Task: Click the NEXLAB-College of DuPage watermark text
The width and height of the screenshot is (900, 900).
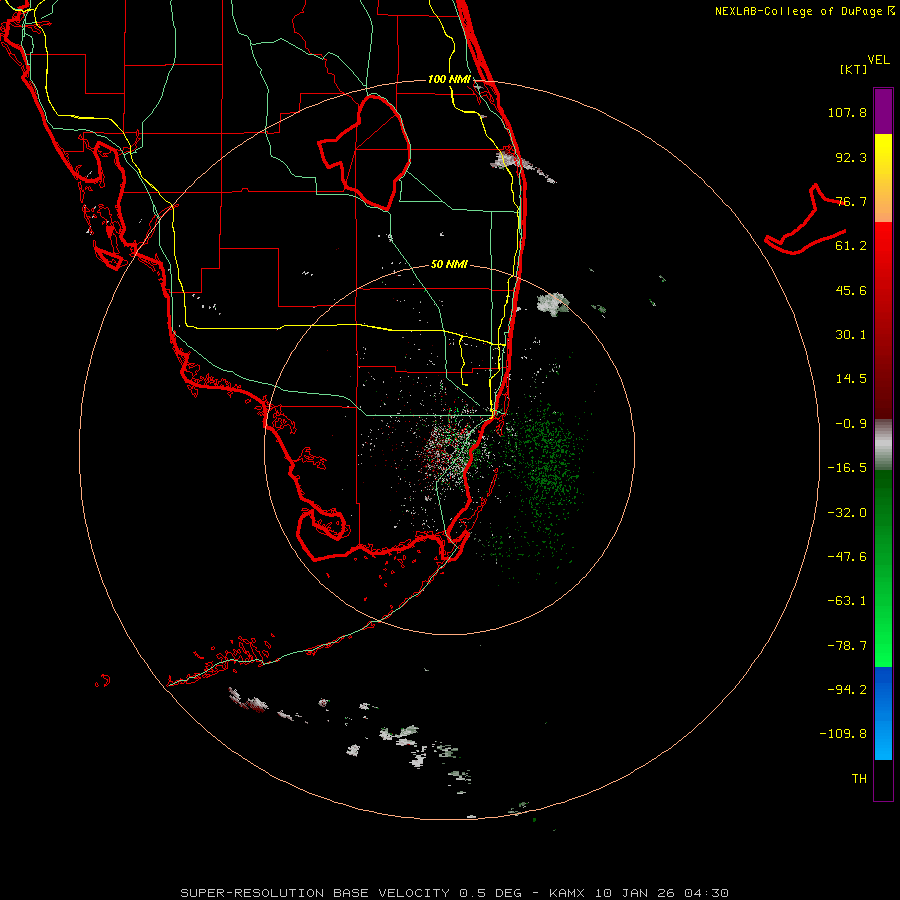Action: coord(805,11)
